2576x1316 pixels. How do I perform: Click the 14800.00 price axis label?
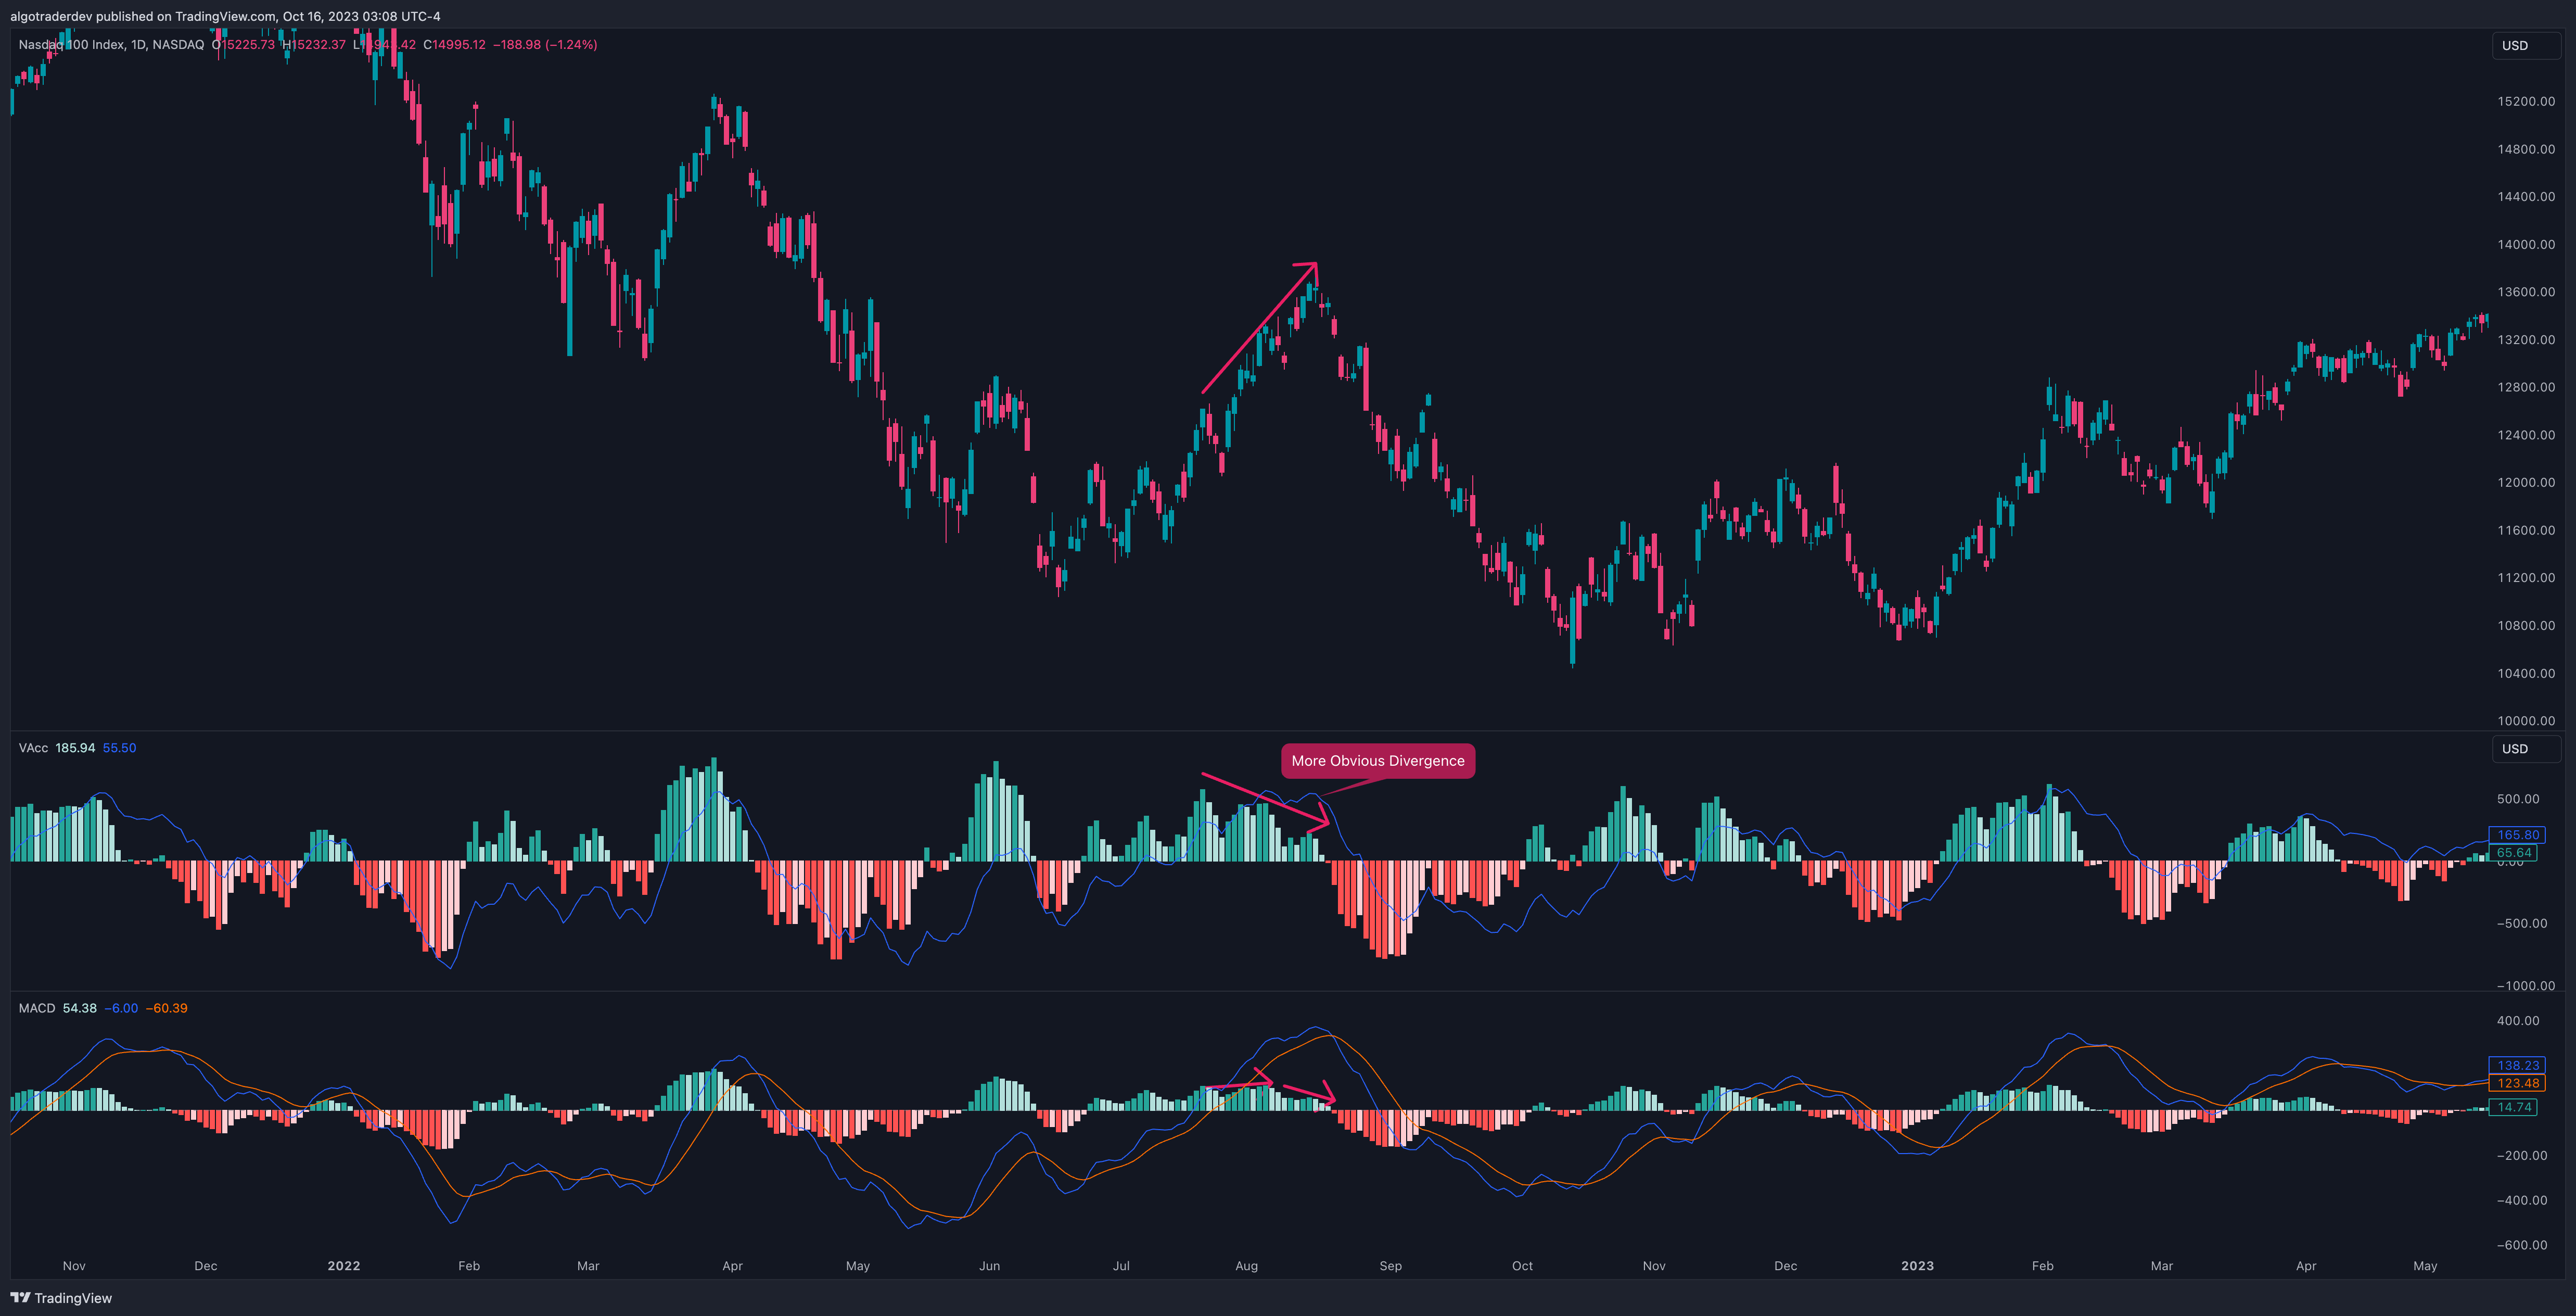tap(2525, 150)
